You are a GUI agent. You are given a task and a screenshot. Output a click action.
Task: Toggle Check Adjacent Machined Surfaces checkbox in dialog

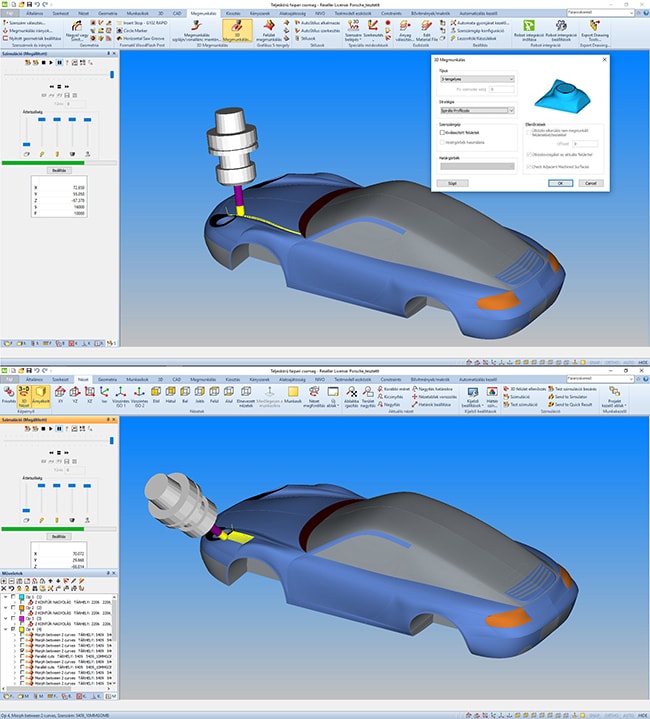click(x=529, y=167)
